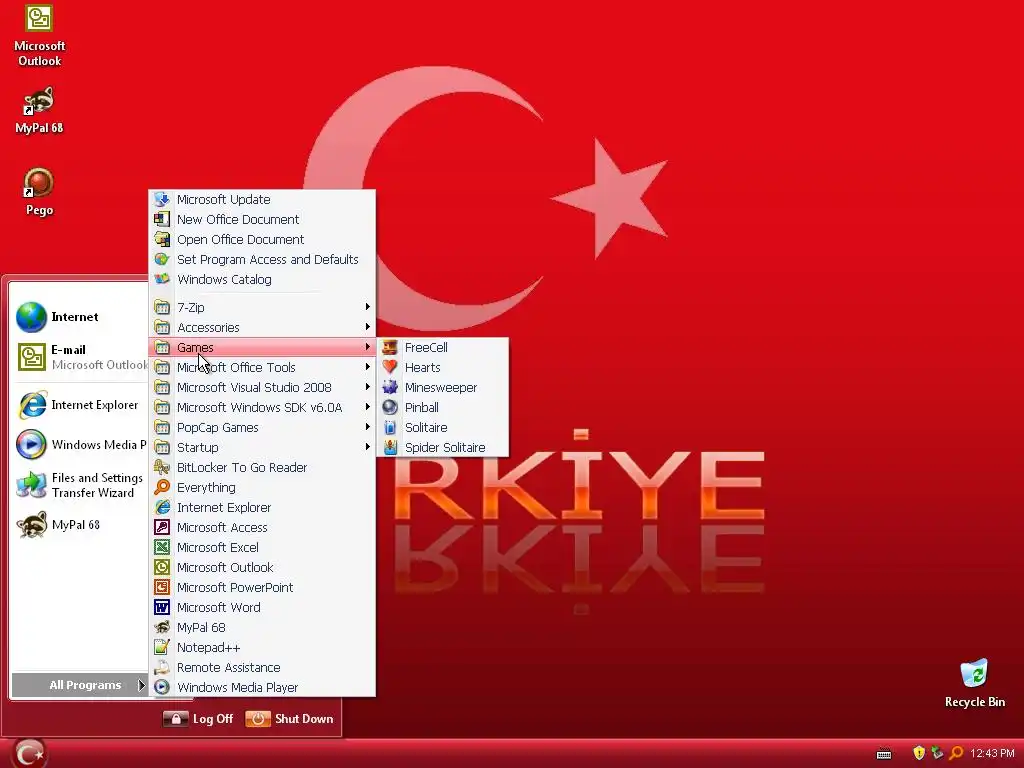Click the 12:43 PM taskbar clock

point(992,754)
